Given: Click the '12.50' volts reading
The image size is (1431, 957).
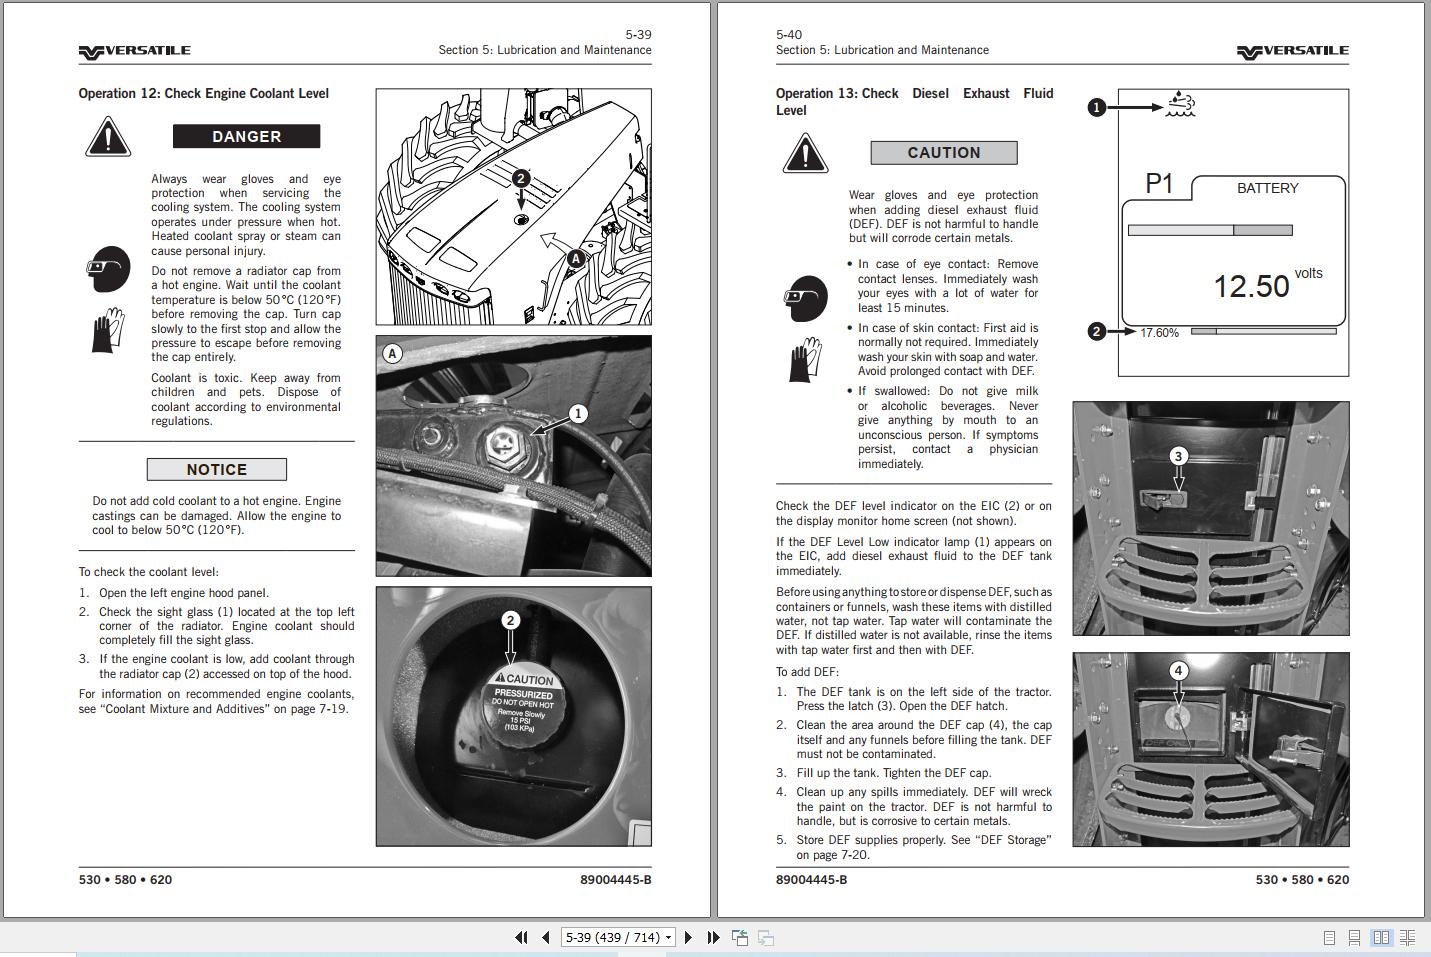Looking at the screenshot, I should coord(1251,287).
